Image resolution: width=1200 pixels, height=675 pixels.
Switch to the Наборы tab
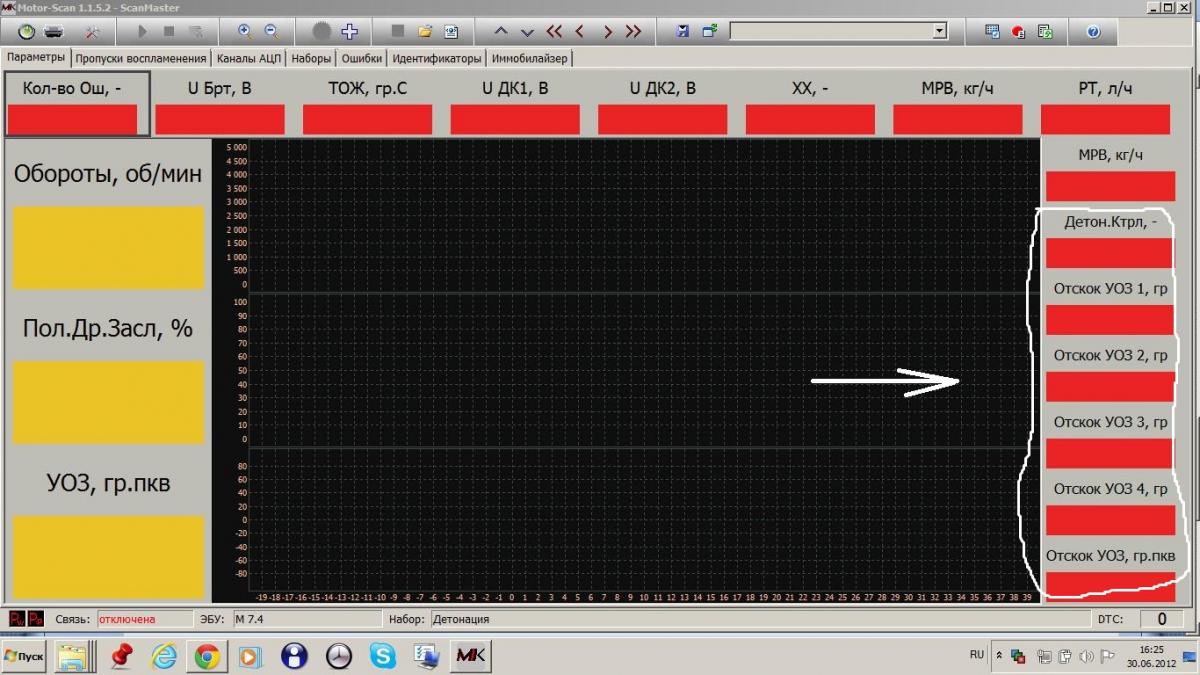pos(311,58)
